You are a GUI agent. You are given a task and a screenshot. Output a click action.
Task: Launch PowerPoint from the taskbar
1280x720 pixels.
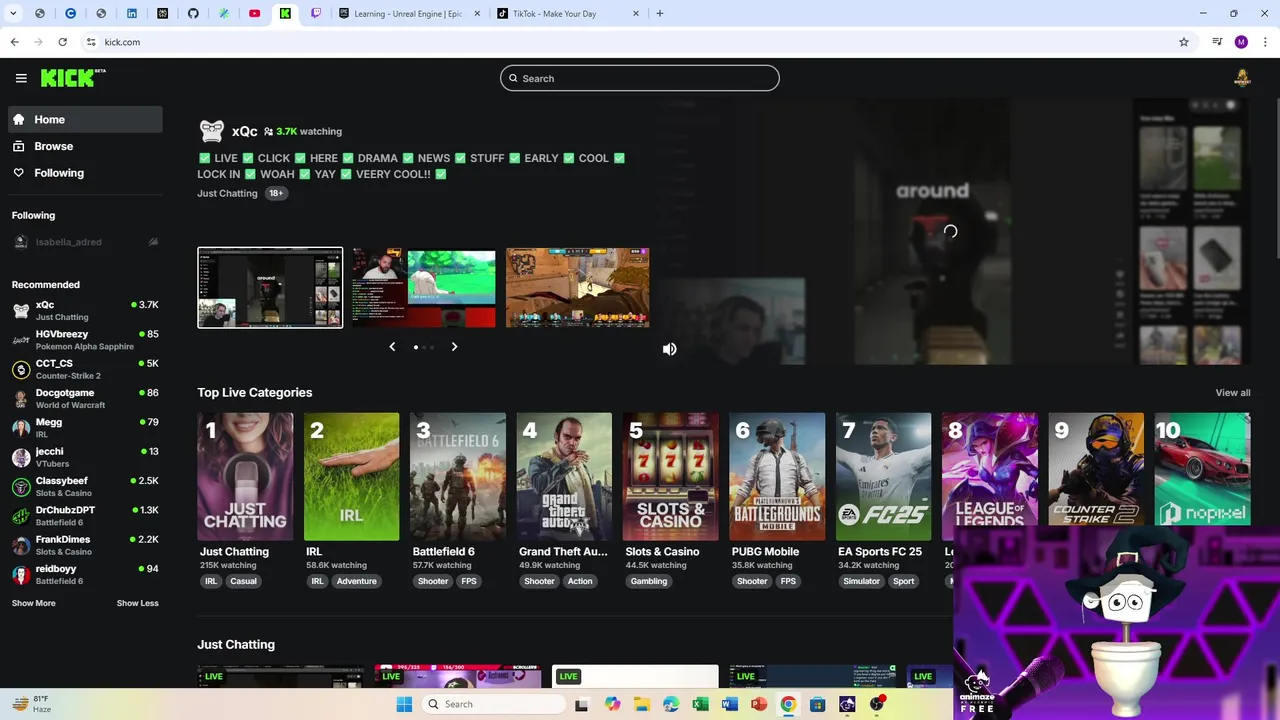click(x=759, y=704)
